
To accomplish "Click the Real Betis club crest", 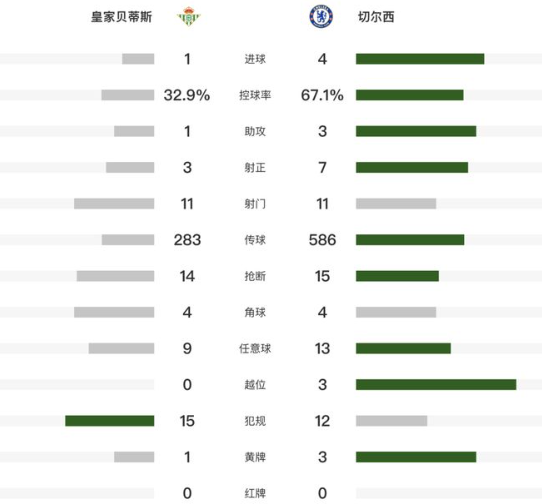I will (188, 16).
